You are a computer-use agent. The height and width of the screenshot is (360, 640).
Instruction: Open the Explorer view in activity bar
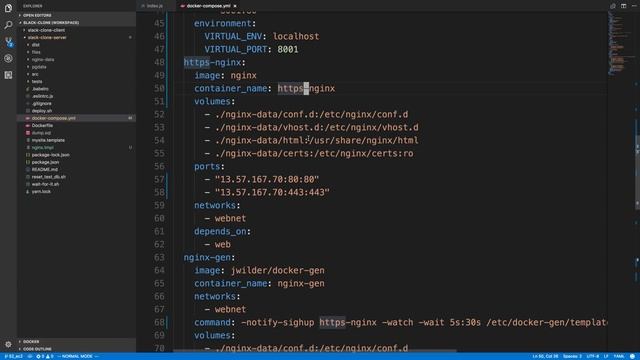pos(8,8)
